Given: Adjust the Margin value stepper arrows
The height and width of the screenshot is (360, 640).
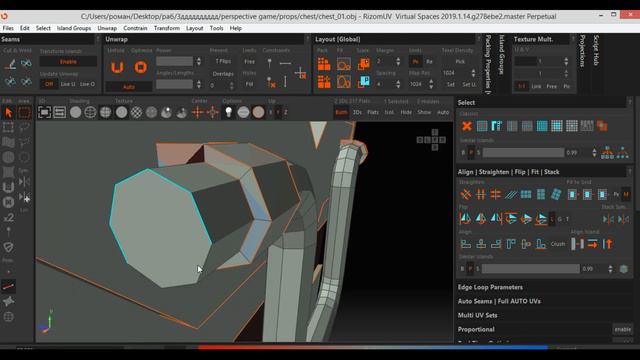Looking at the screenshot, I should click(398, 62).
